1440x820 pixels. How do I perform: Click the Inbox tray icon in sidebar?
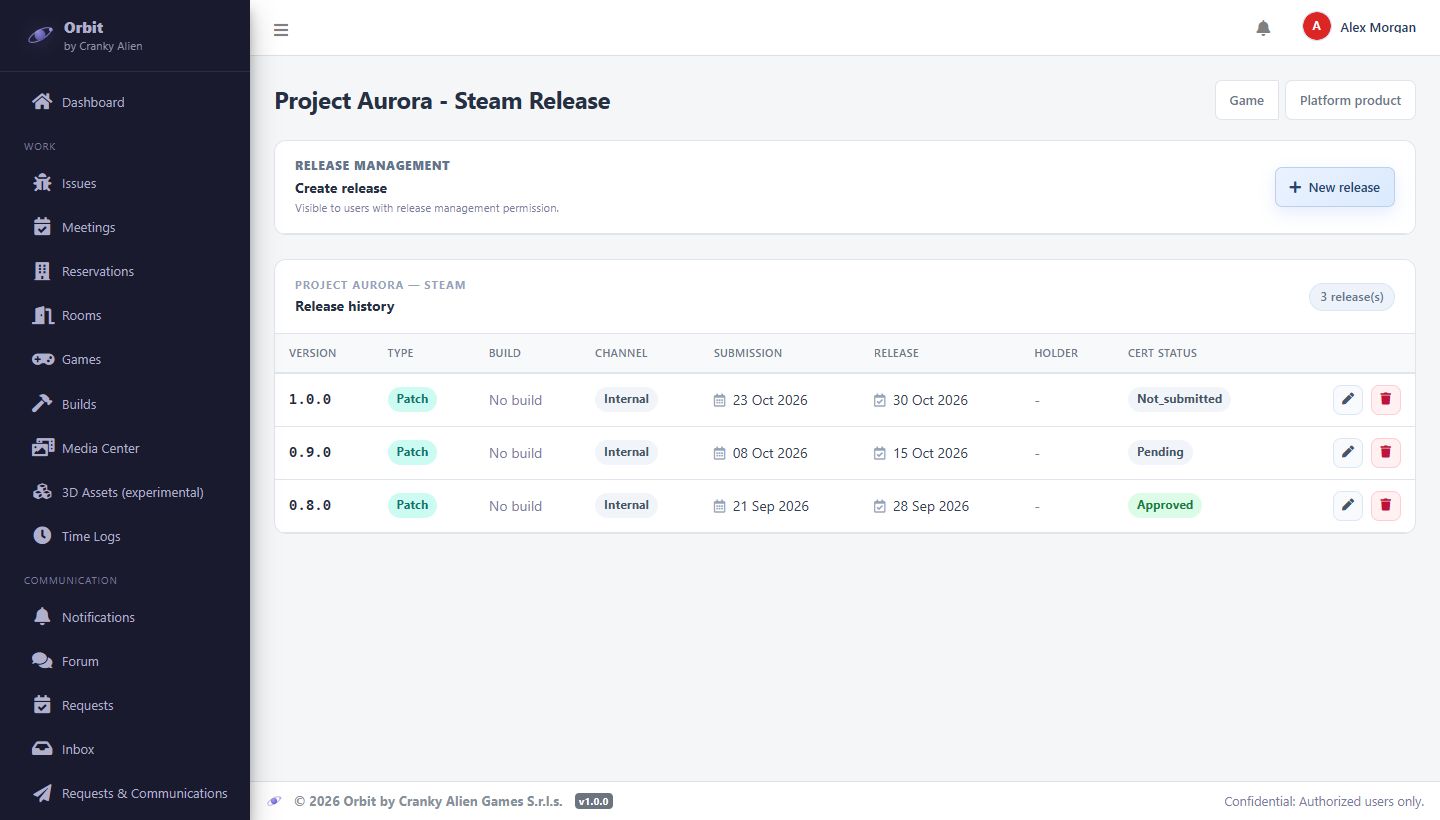(x=42, y=749)
